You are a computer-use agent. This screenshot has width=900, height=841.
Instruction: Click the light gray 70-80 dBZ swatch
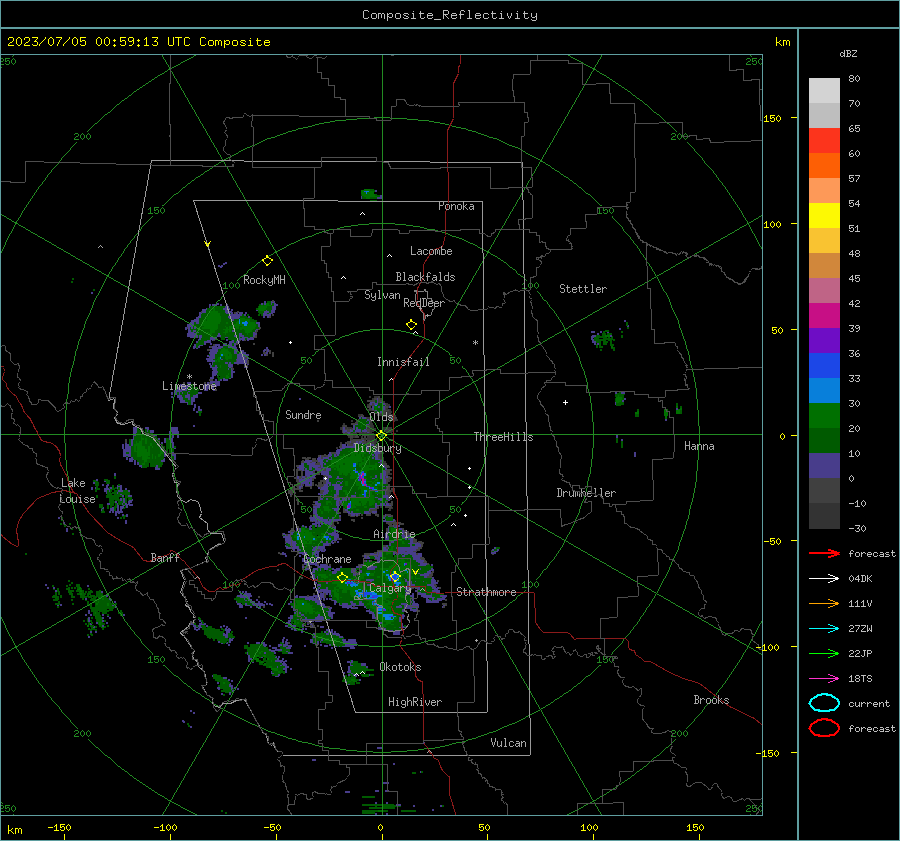824,91
